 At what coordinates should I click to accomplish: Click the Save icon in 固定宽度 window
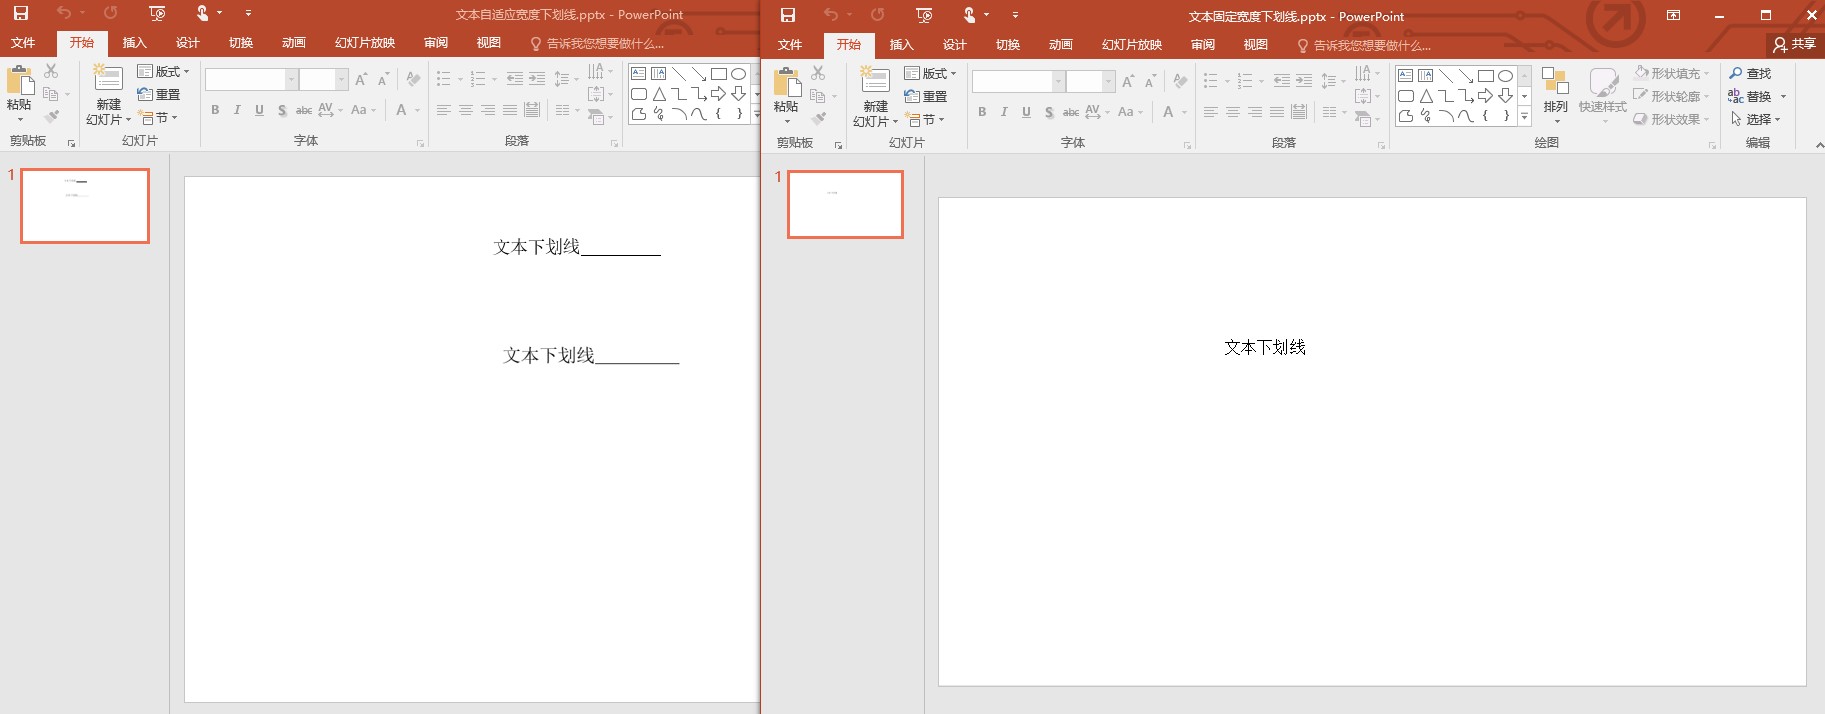coord(788,15)
